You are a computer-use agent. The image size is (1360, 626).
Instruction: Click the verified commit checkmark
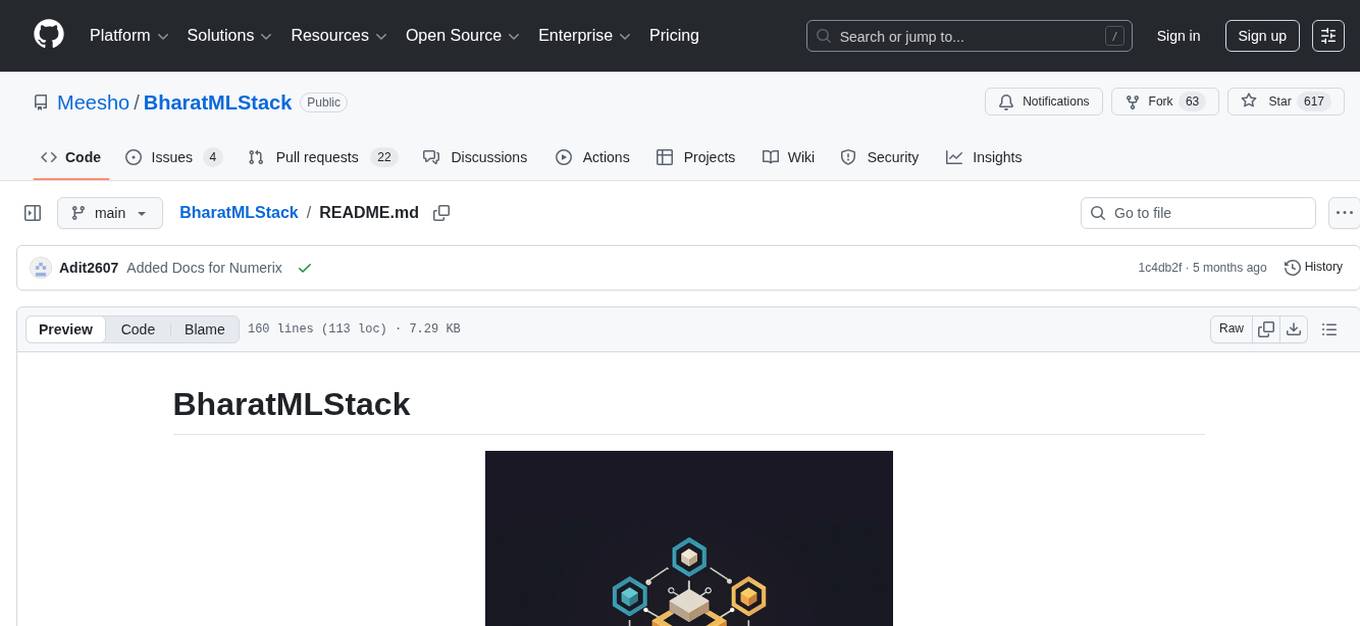click(x=304, y=268)
